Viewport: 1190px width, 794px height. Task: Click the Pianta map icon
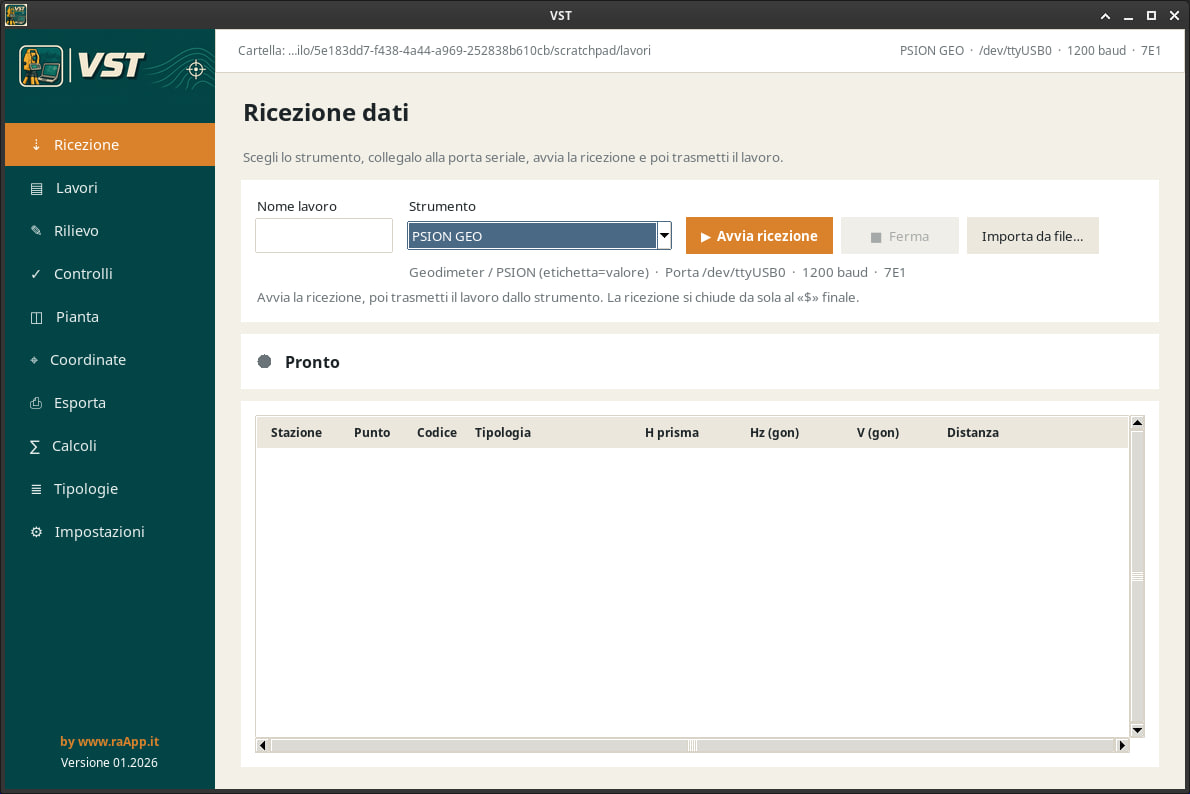click(x=36, y=317)
